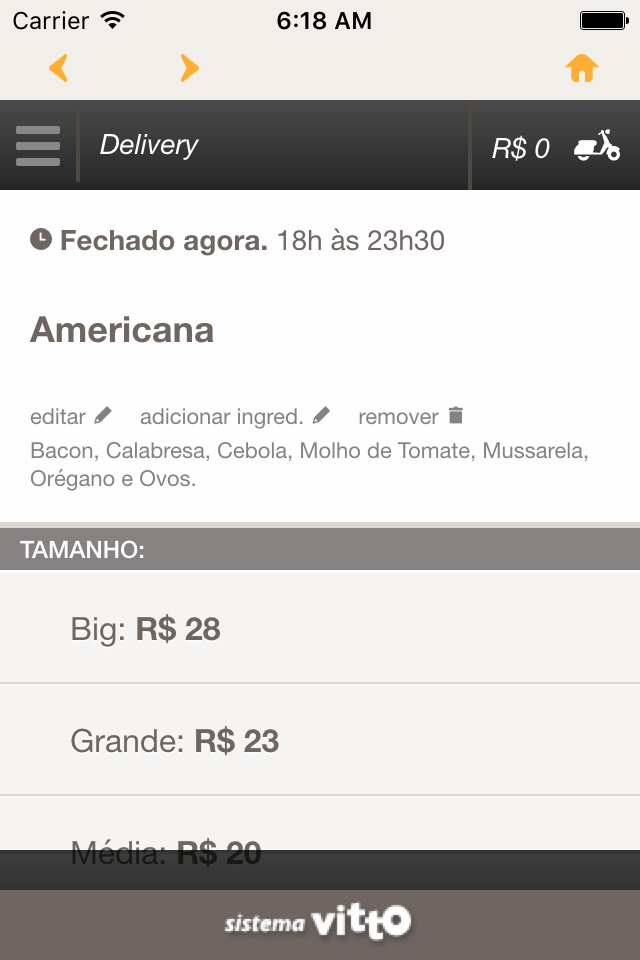Click the clock icon near Fechado agora

point(41,239)
